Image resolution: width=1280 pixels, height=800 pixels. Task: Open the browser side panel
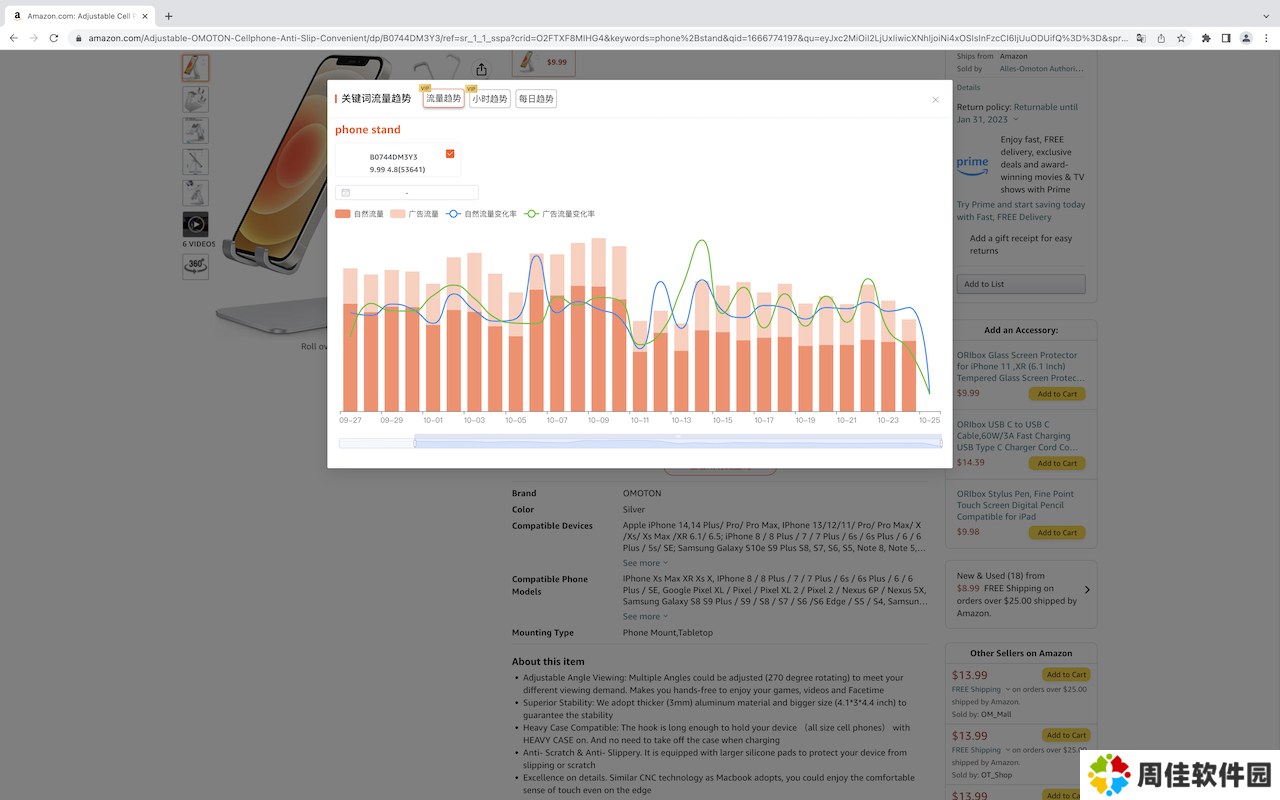[x=1226, y=38]
